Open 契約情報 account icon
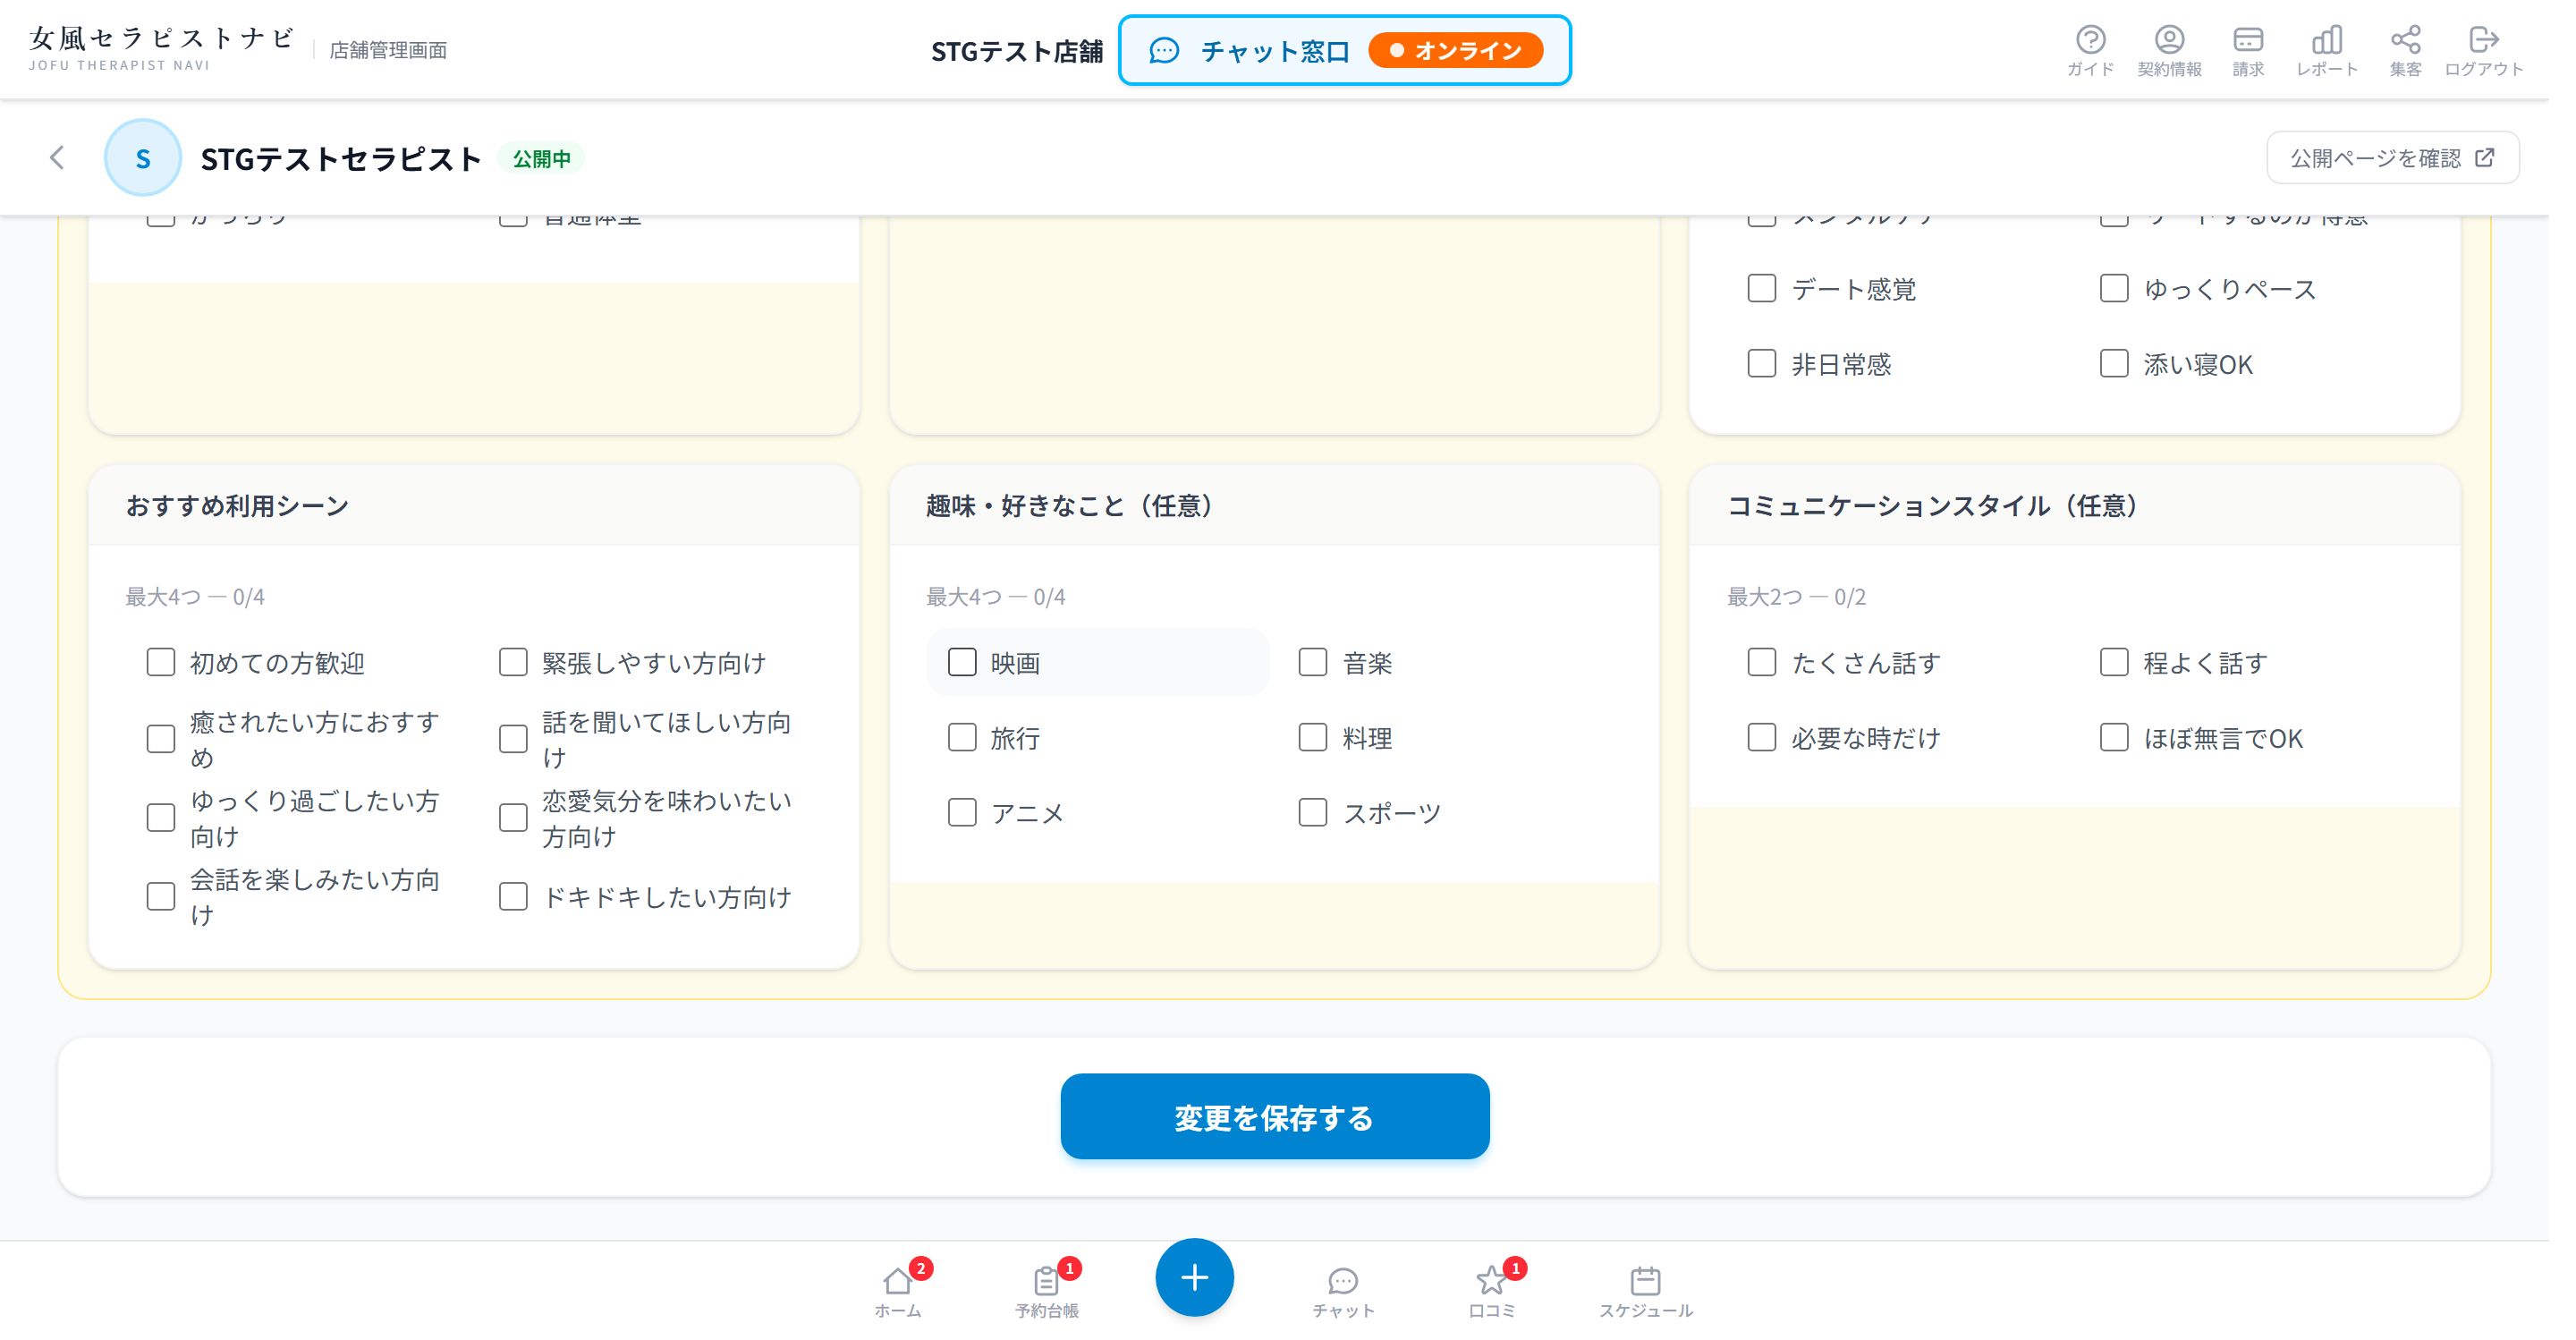2576x1340 pixels. 2192,50
